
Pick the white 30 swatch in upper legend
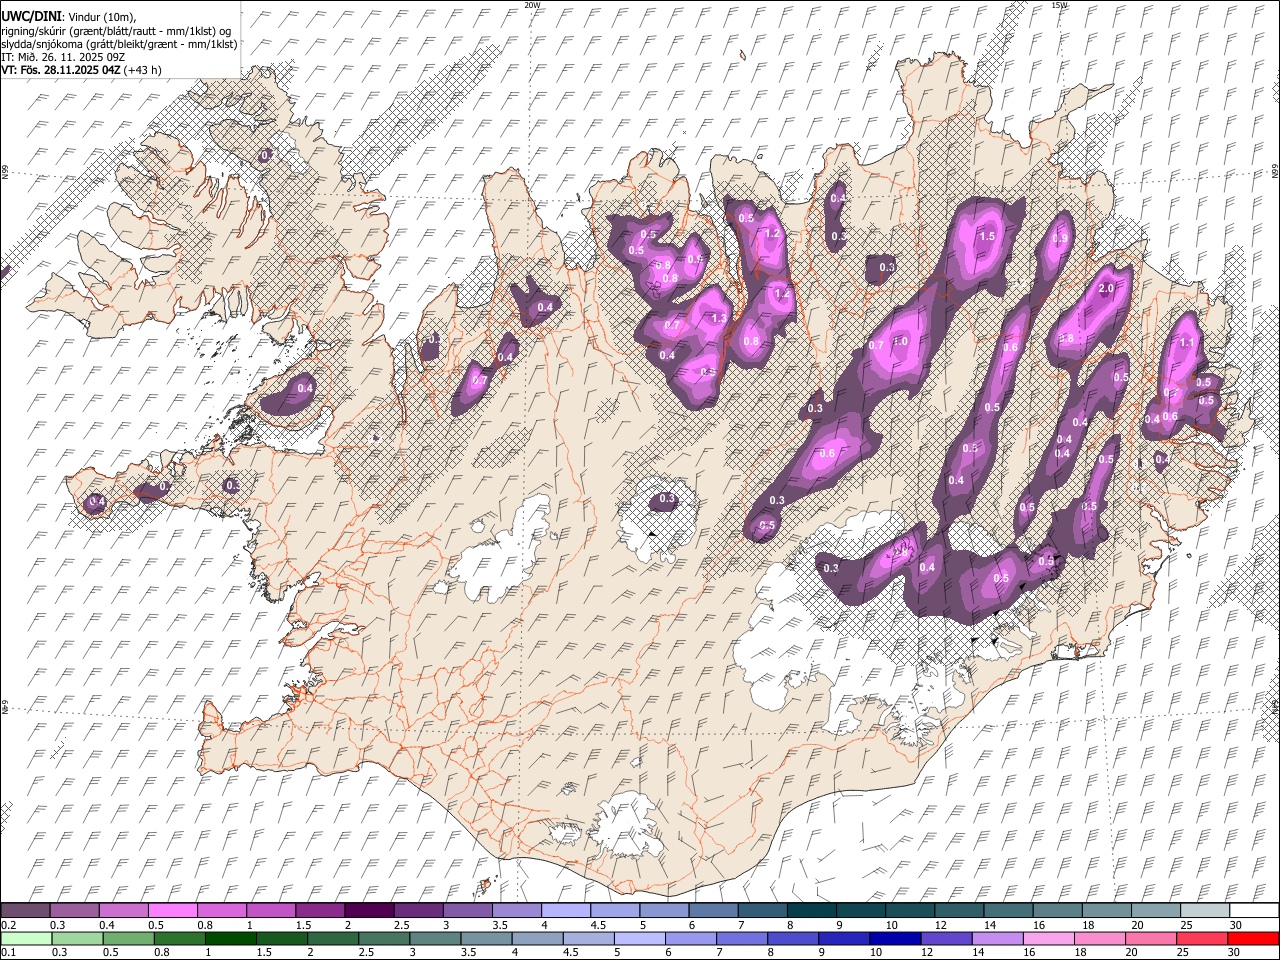[1253, 911]
